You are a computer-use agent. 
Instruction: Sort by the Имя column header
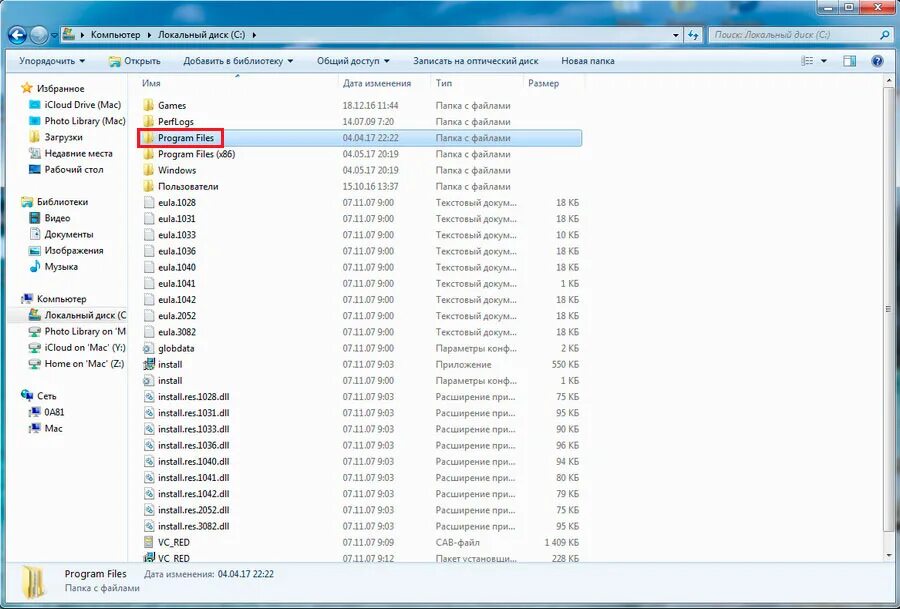tap(151, 83)
